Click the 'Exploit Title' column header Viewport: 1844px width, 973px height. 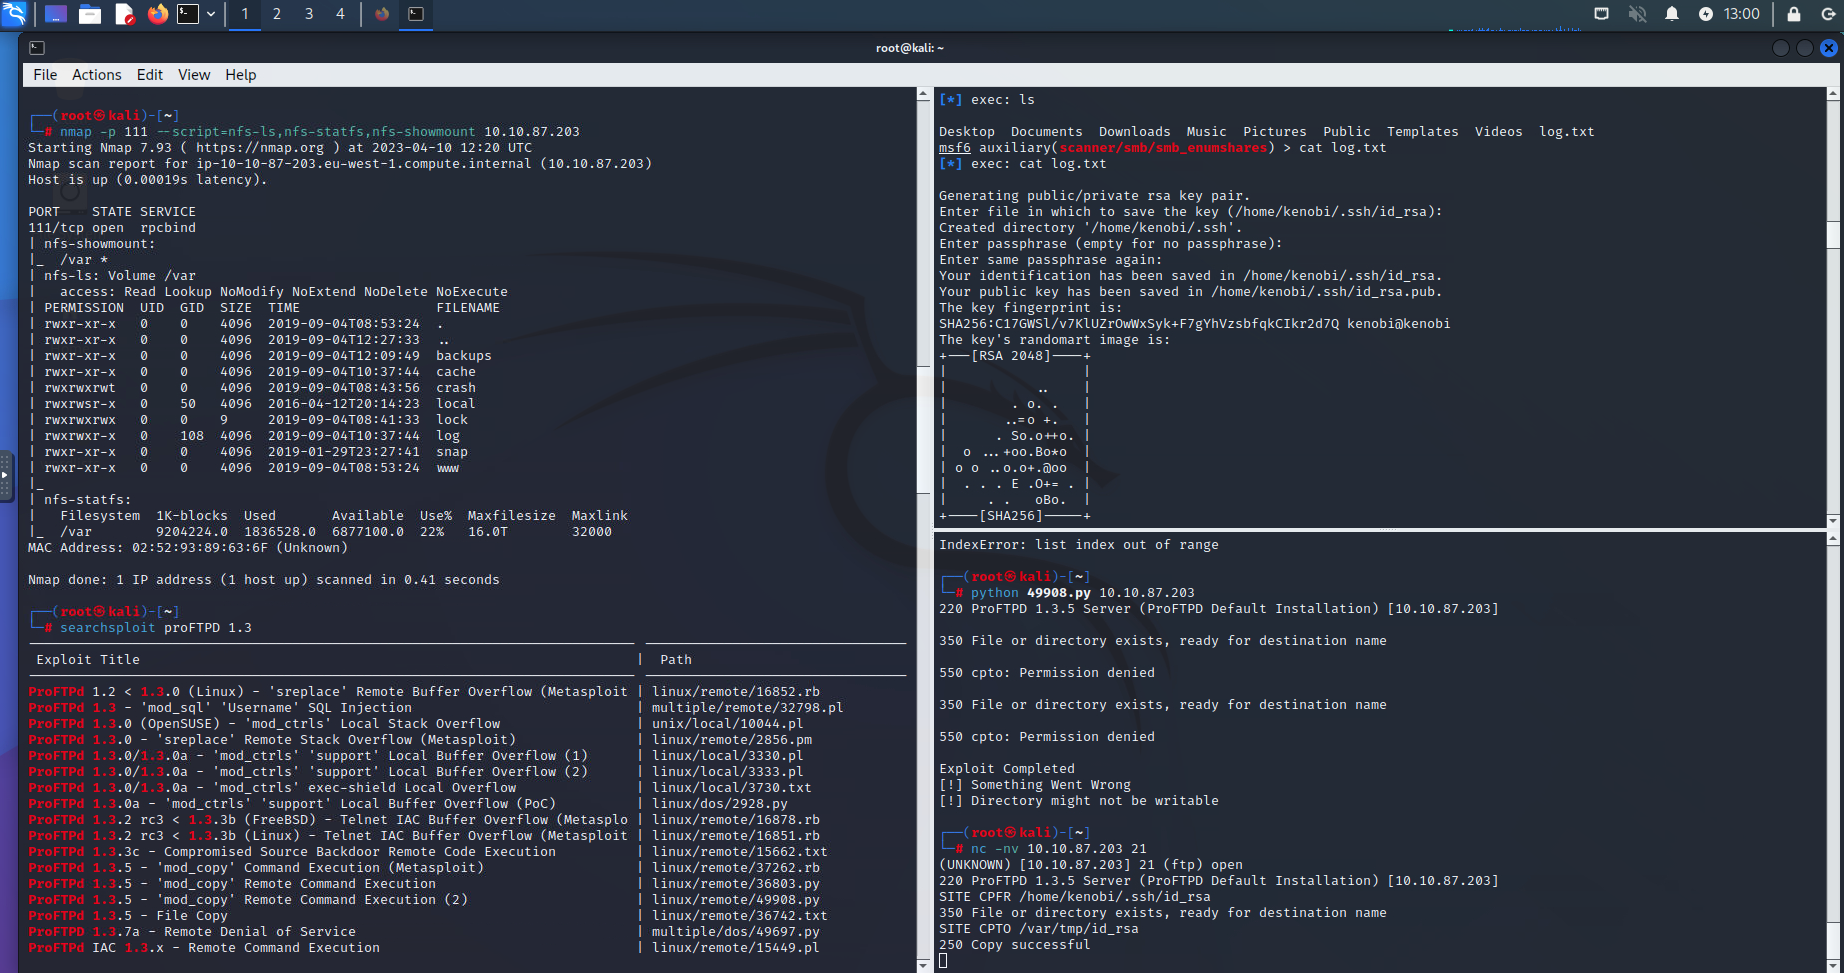[x=88, y=660]
